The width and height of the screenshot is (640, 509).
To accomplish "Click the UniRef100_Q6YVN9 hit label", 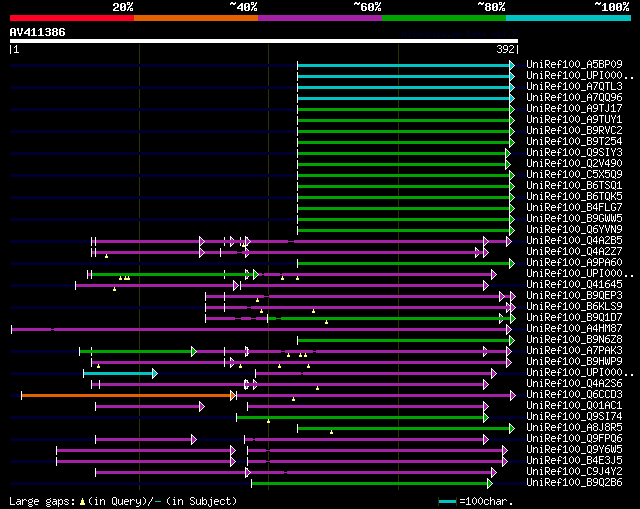I will click(574, 229).
